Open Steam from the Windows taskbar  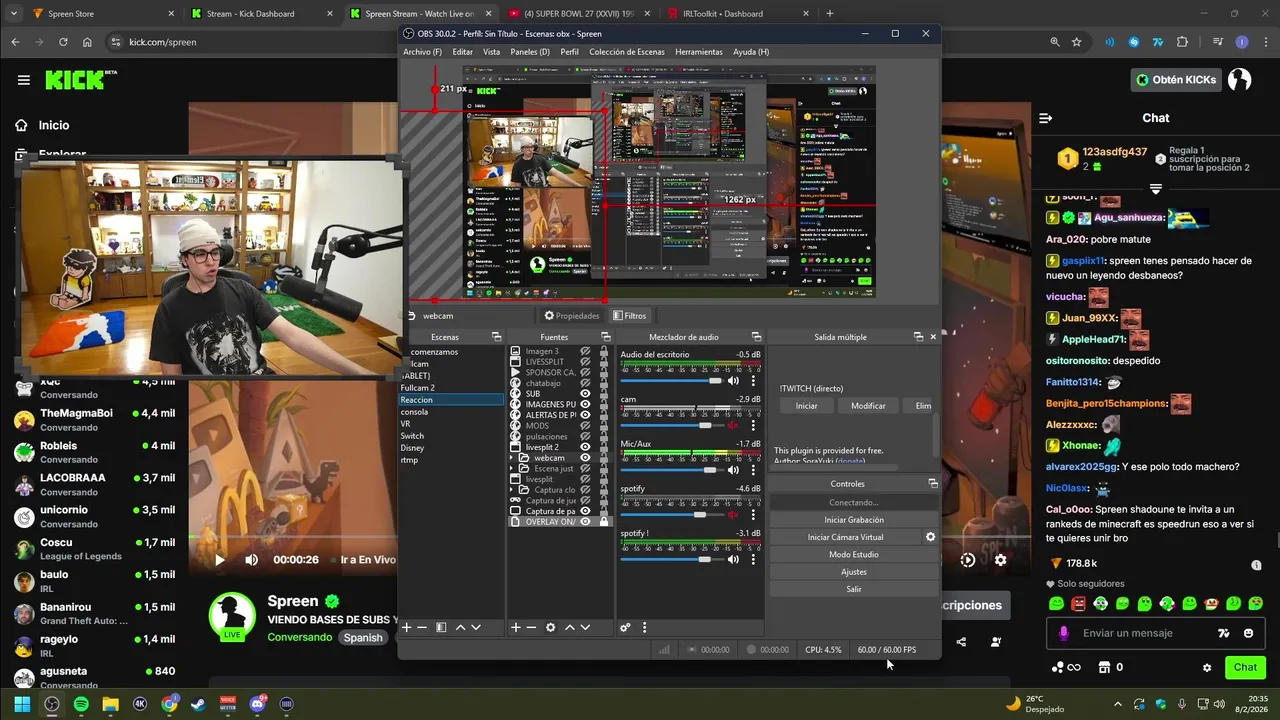(198, 704)
